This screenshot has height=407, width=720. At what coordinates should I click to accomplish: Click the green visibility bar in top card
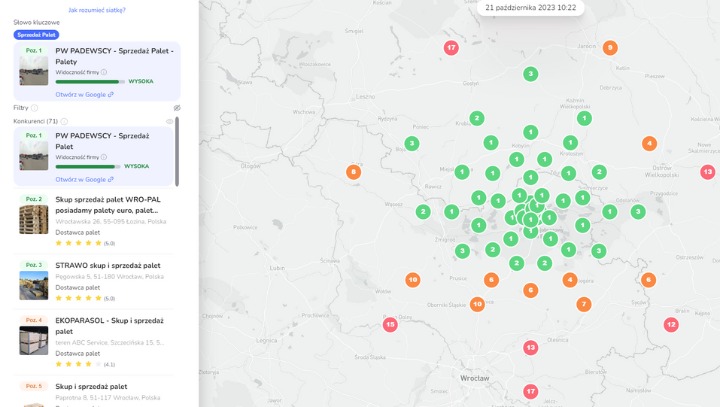(88, 82)
